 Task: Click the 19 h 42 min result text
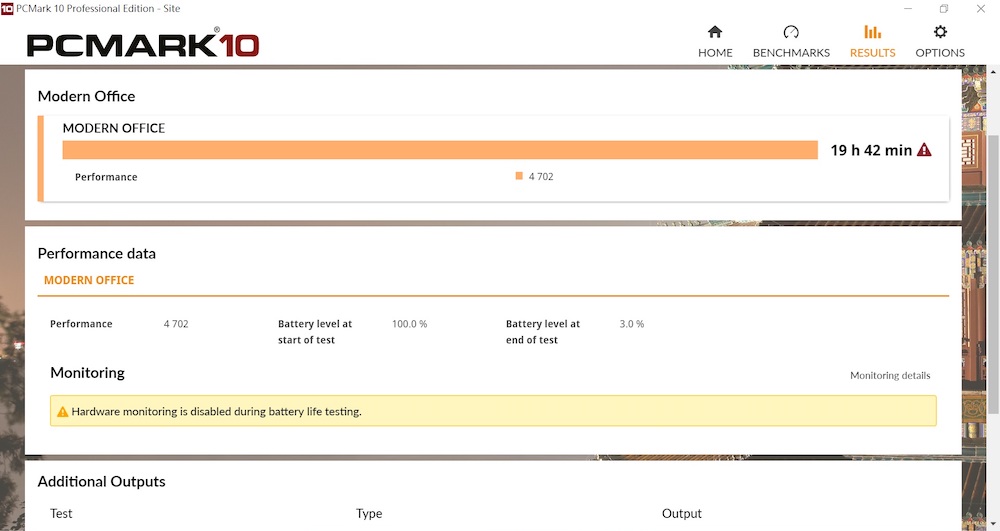(871, 150)
